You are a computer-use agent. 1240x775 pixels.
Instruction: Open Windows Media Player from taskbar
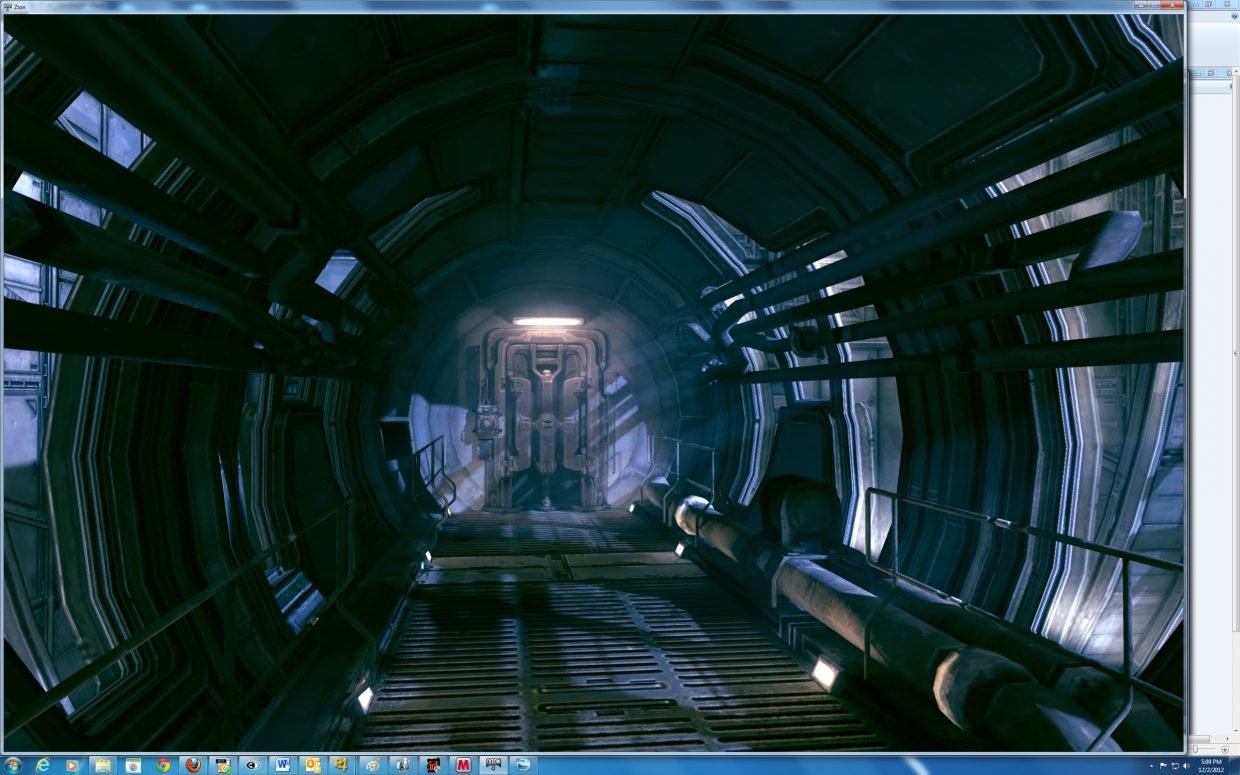[72, 765]
